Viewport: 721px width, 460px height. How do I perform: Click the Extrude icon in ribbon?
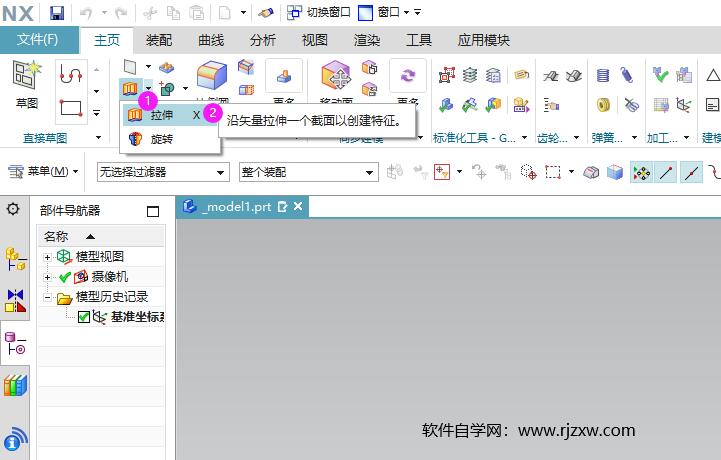[130, 88]
